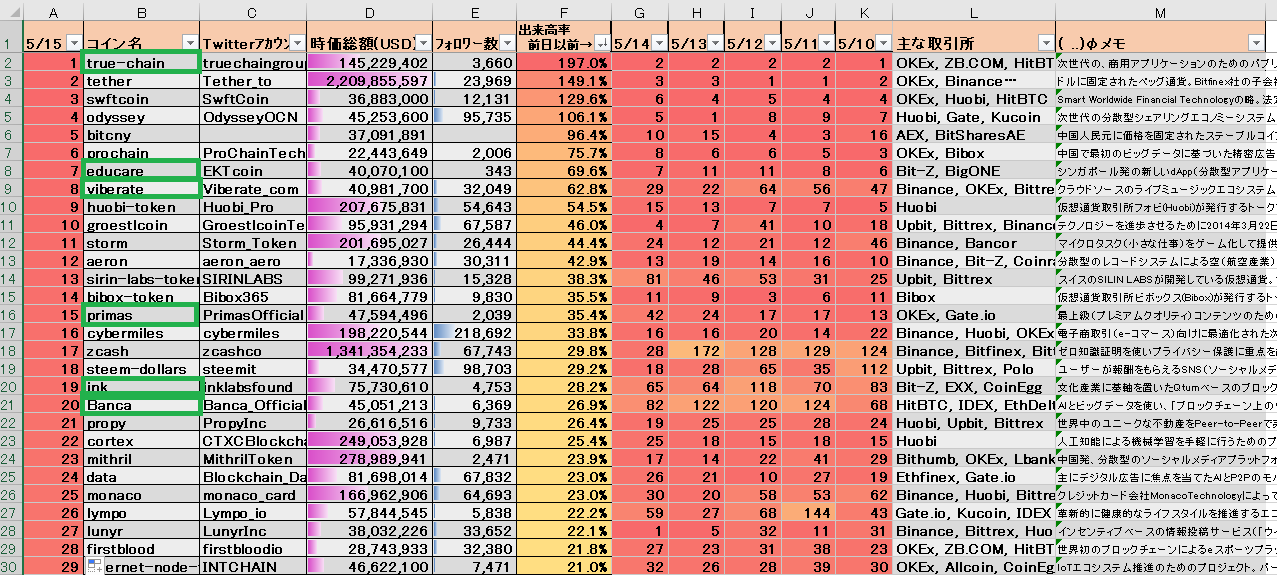This screenshot has height=575, width=1277.
Task: Open filter arrow on 5/15 column
Action: [72, 44]
